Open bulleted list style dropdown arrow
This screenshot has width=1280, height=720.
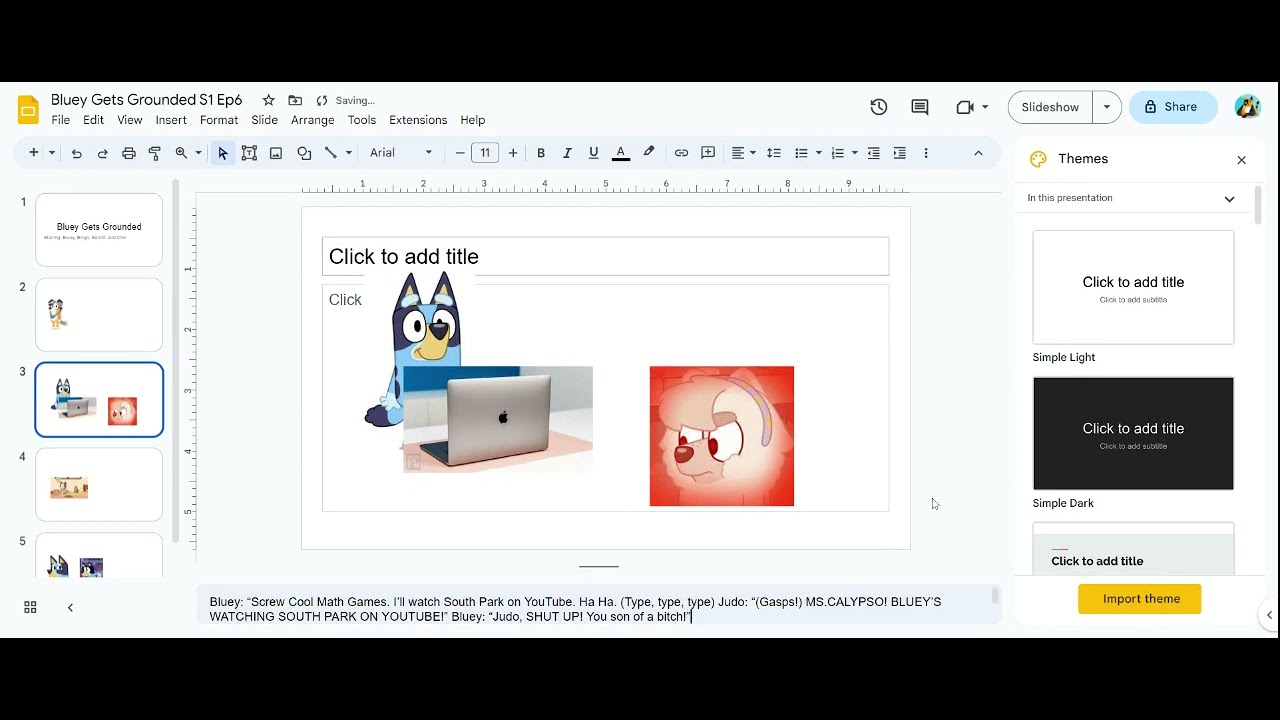818,153
